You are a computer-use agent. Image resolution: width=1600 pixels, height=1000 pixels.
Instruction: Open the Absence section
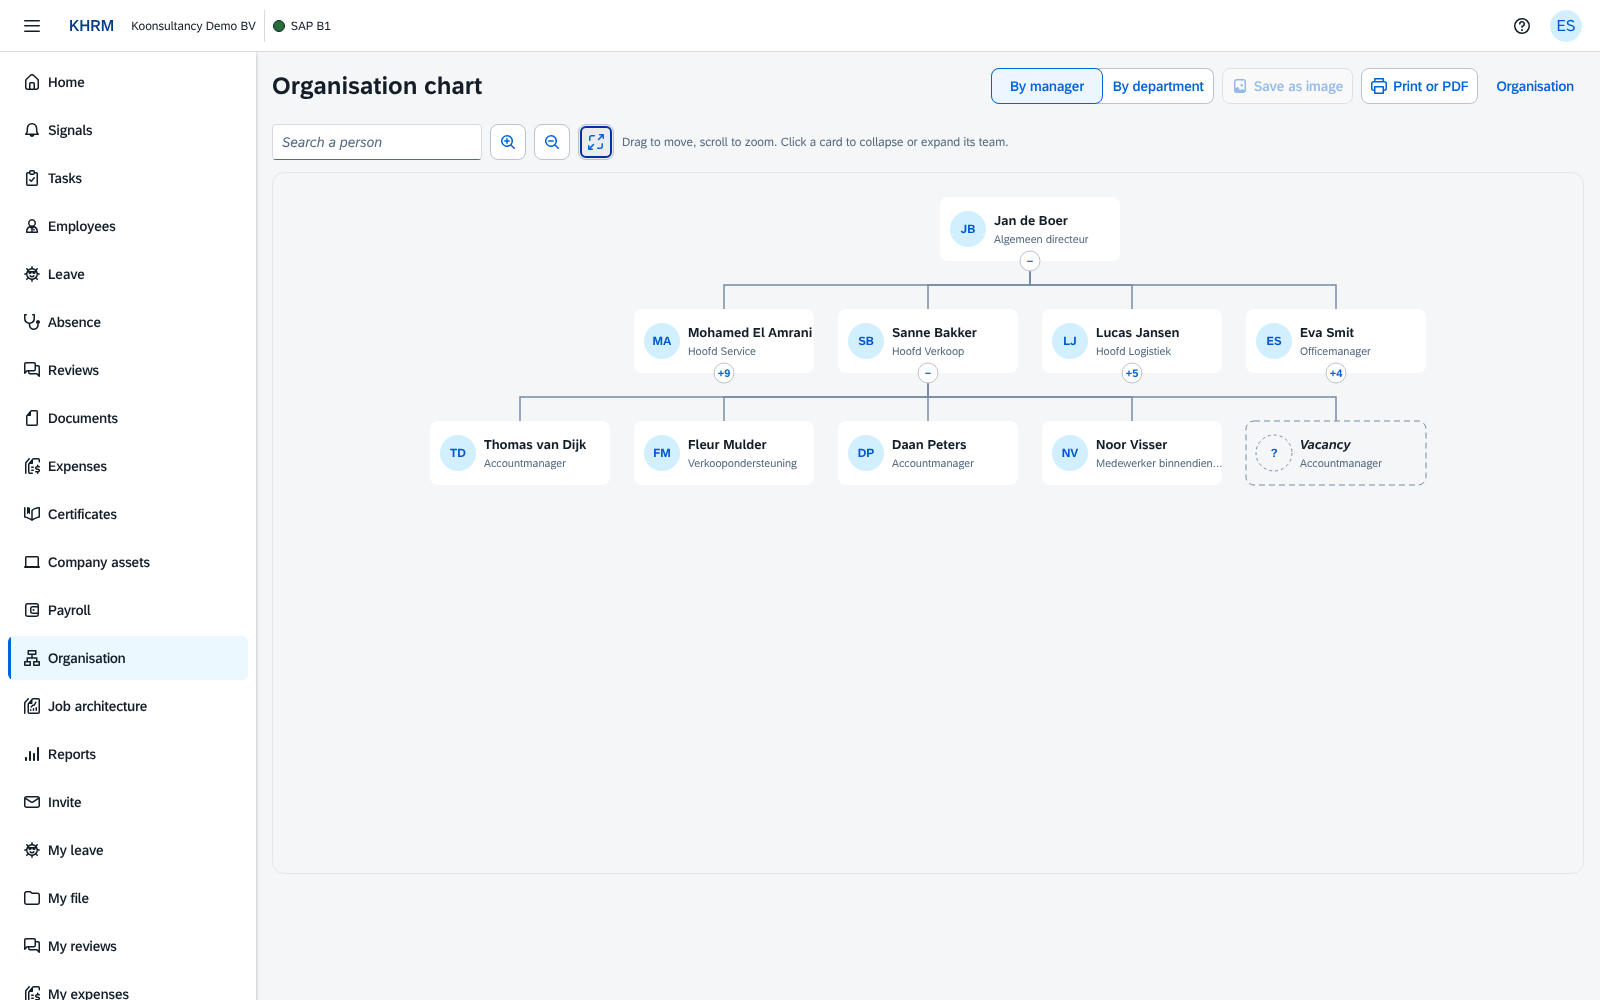point(128,322)
